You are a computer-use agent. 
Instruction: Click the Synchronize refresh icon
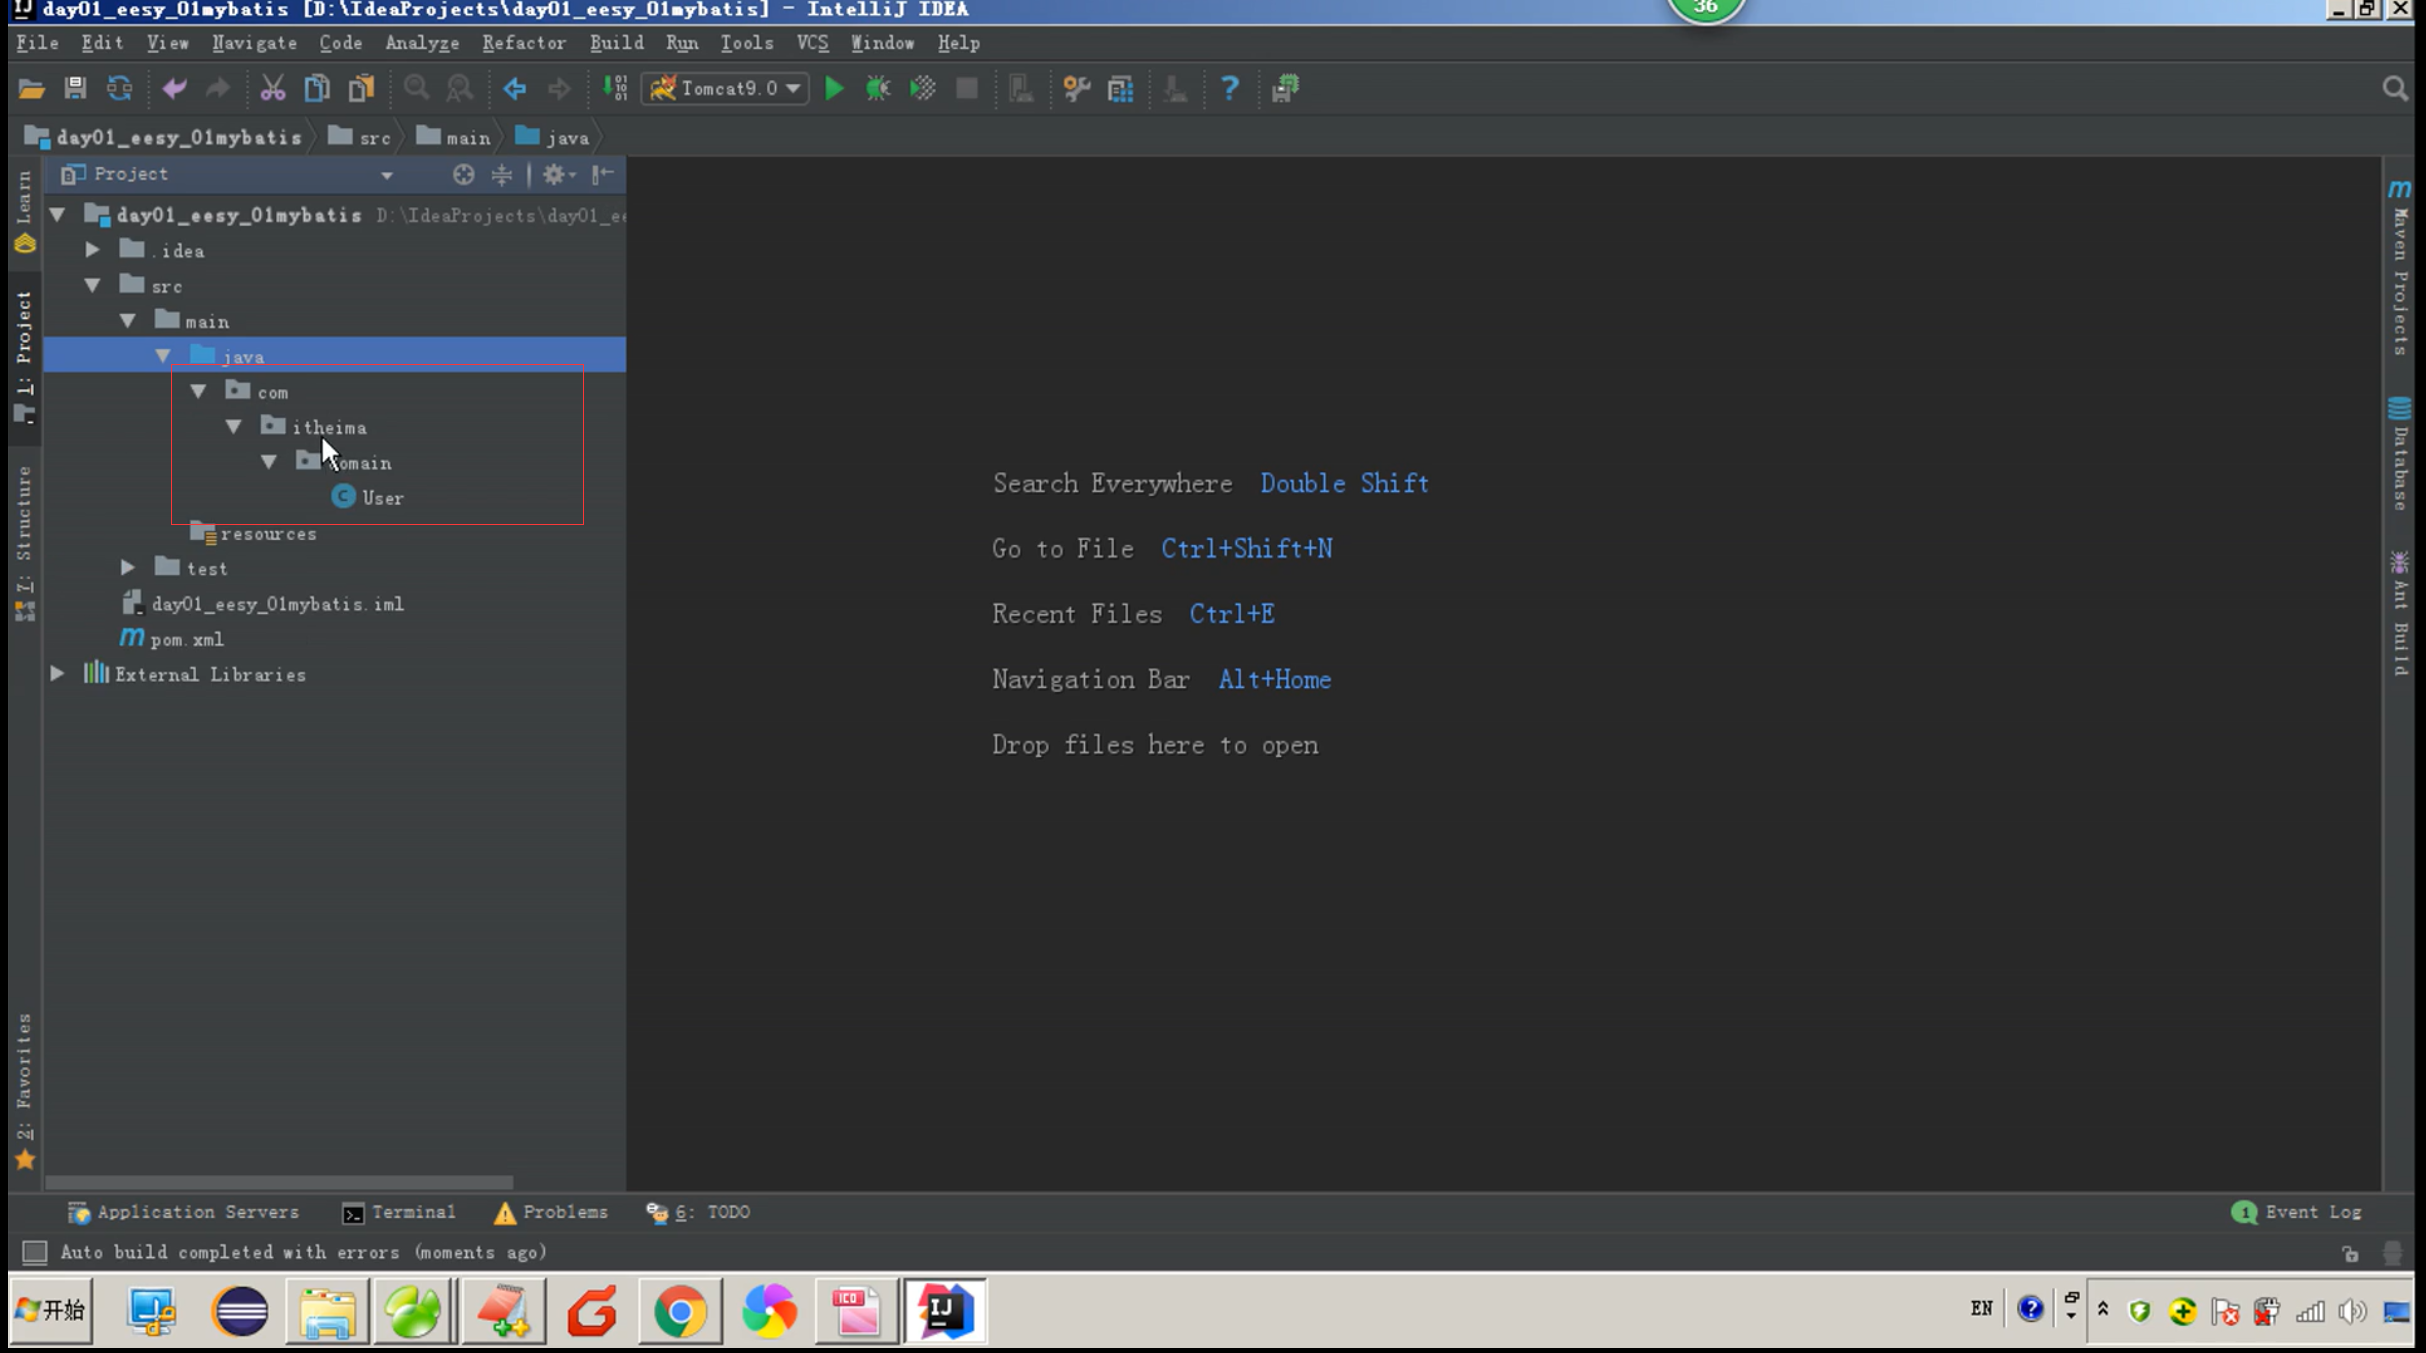(x=119, y=88)
